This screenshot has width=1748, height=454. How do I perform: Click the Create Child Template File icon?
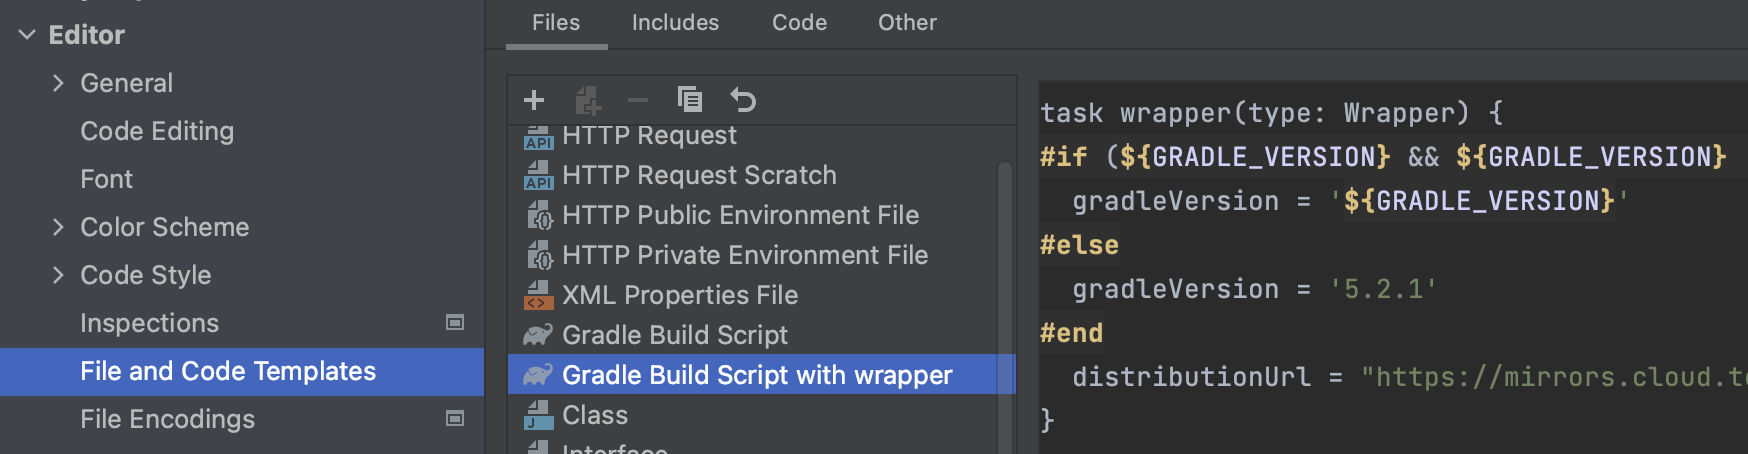588,100
